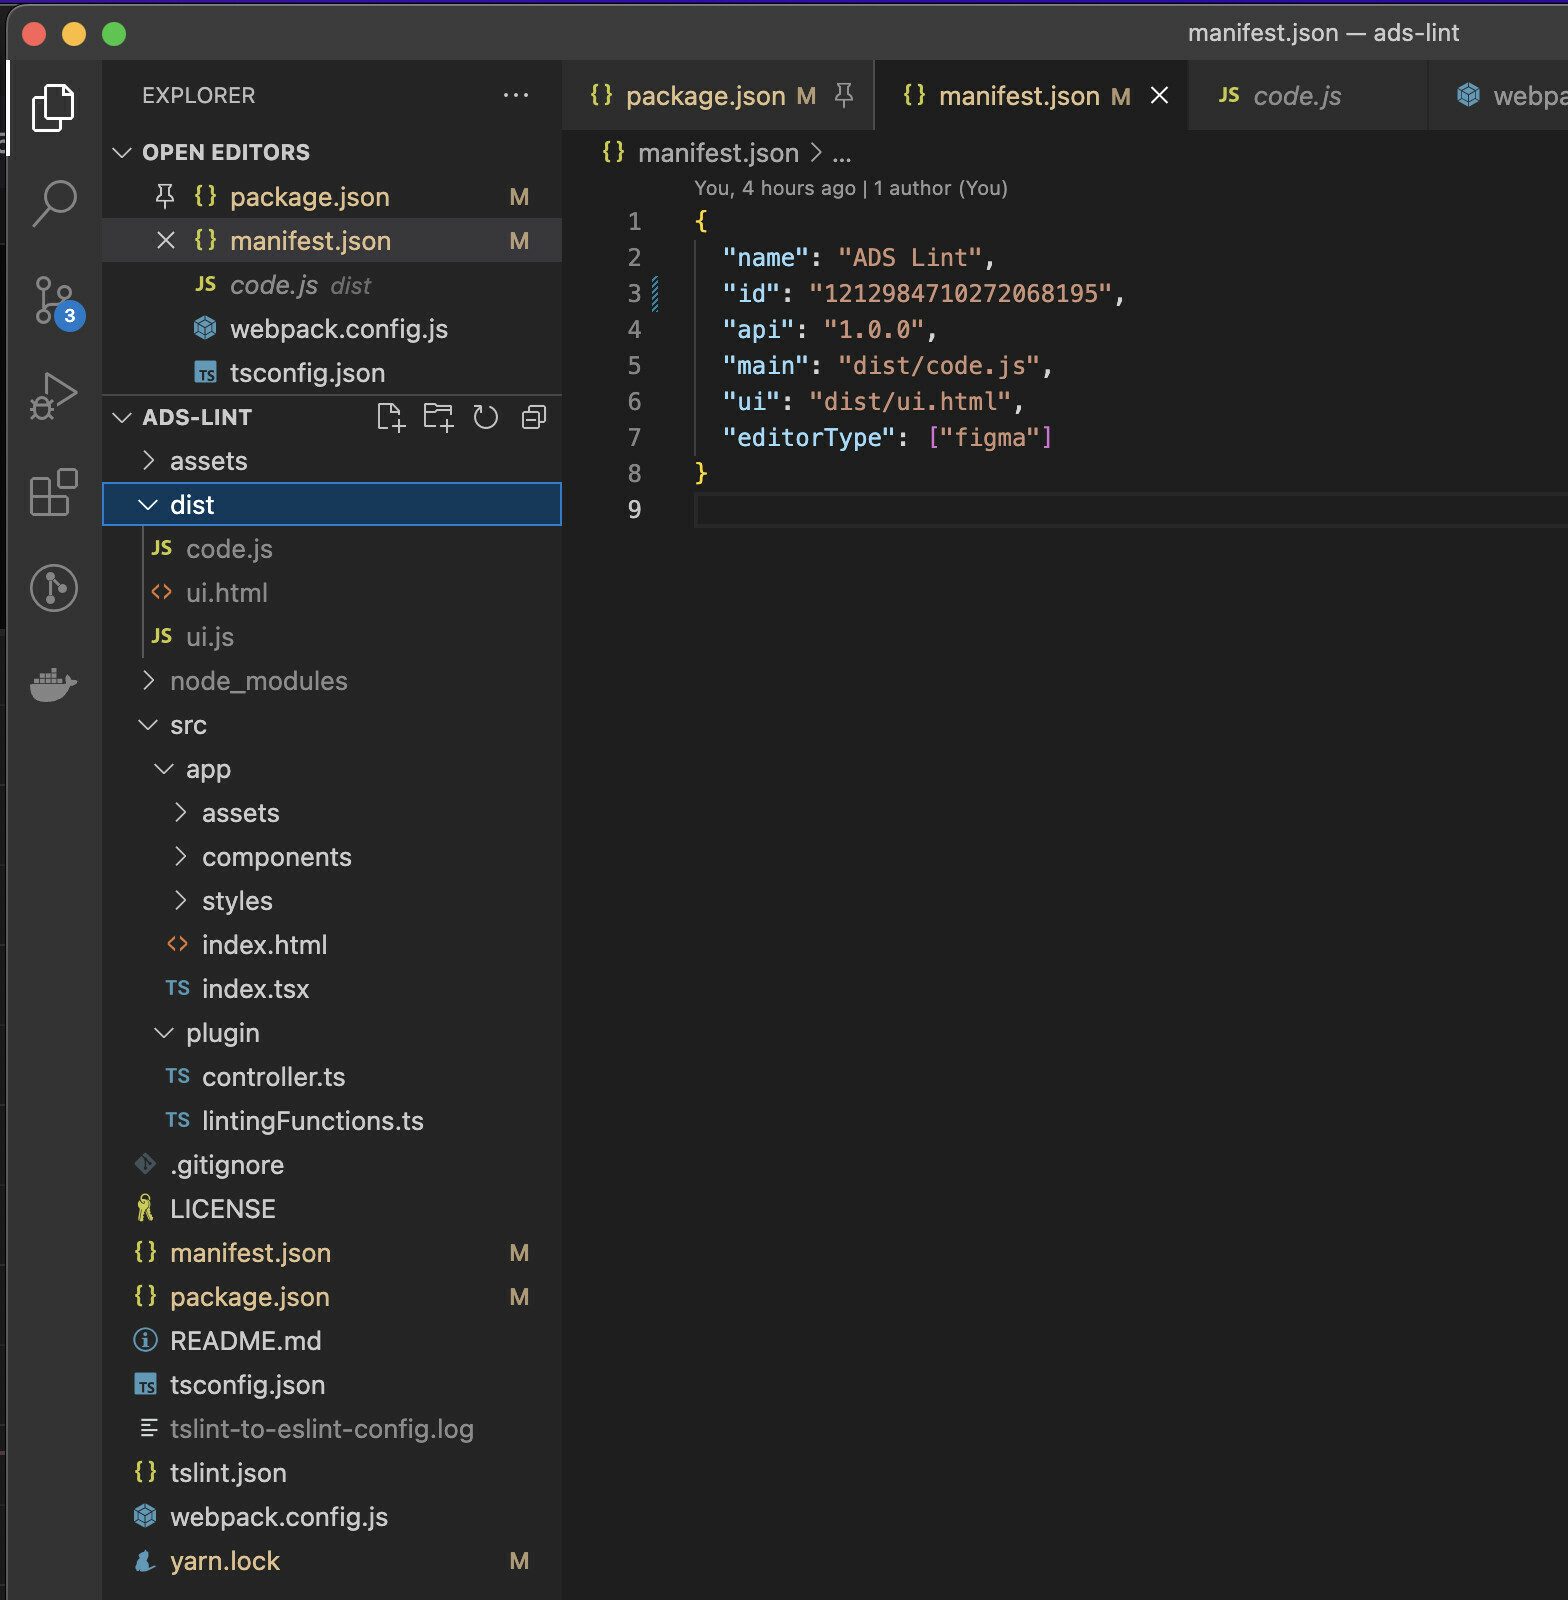Expand the assets folder under app
The width and height of the screenshot is (1568, 1600).
click(x=332, y=813)
